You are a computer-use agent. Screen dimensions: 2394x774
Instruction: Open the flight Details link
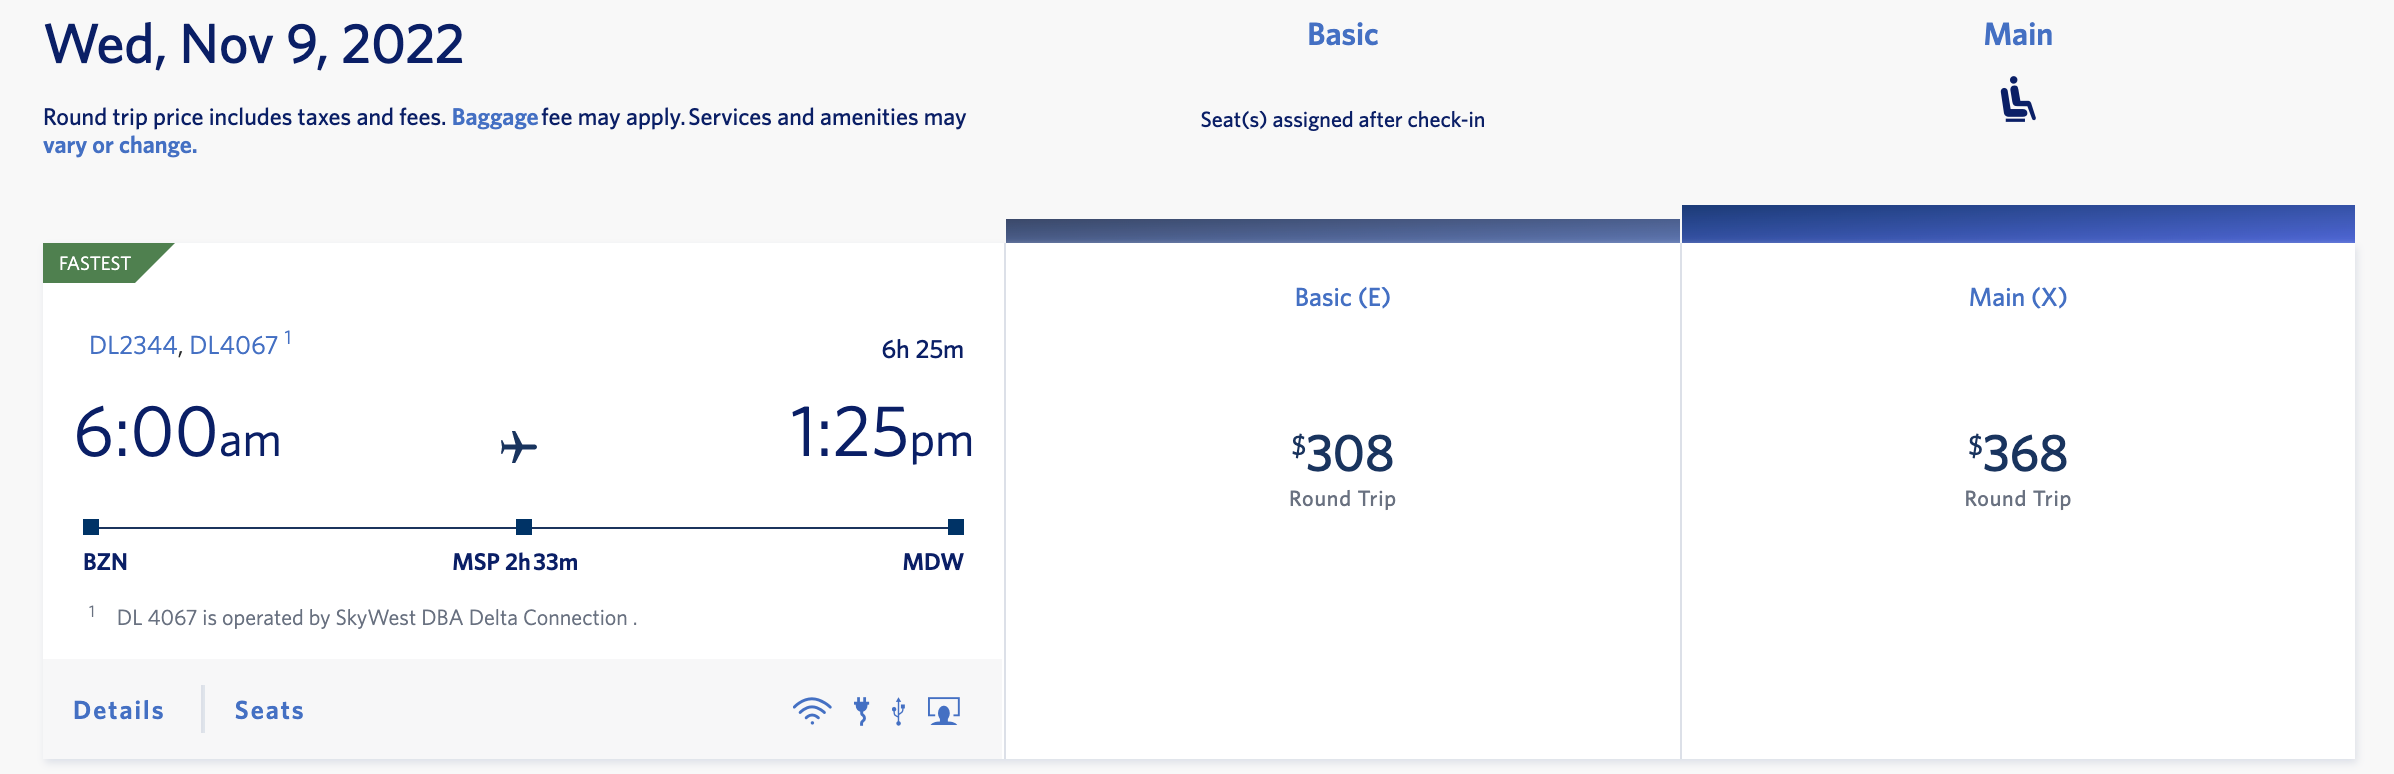(x=119, y=710)
